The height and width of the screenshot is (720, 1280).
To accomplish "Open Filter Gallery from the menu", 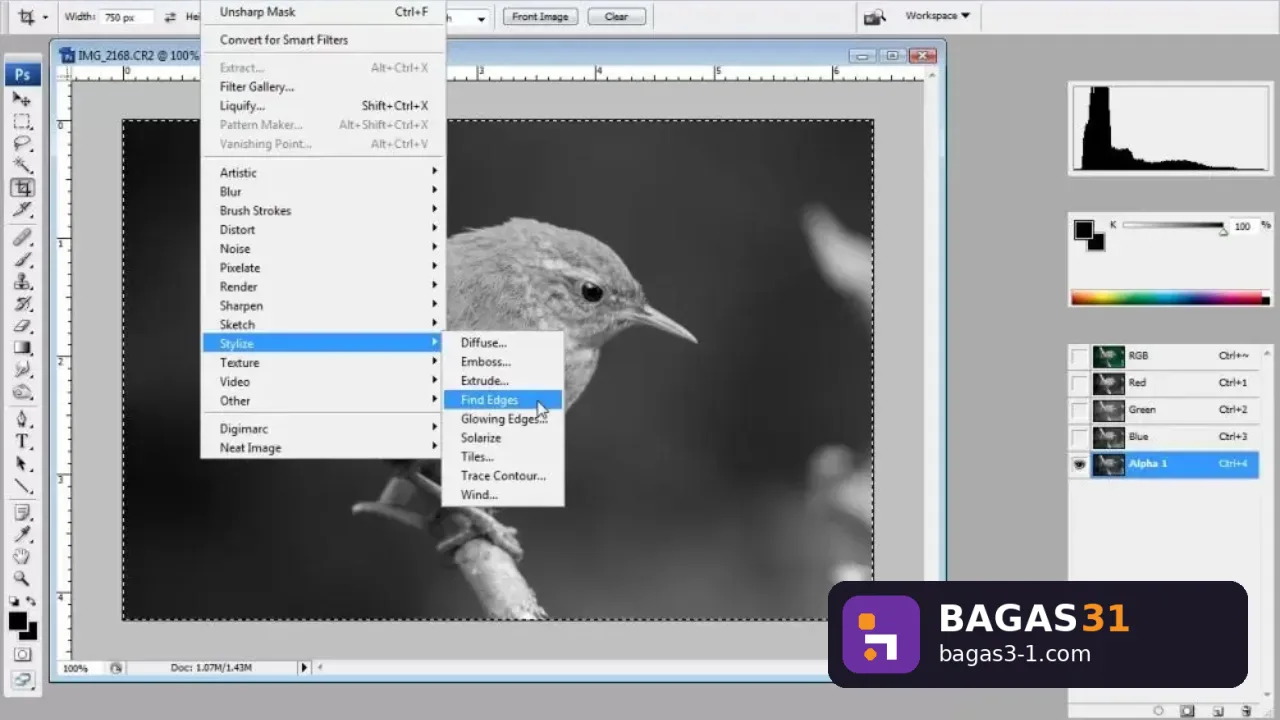I will click(323, 87).
